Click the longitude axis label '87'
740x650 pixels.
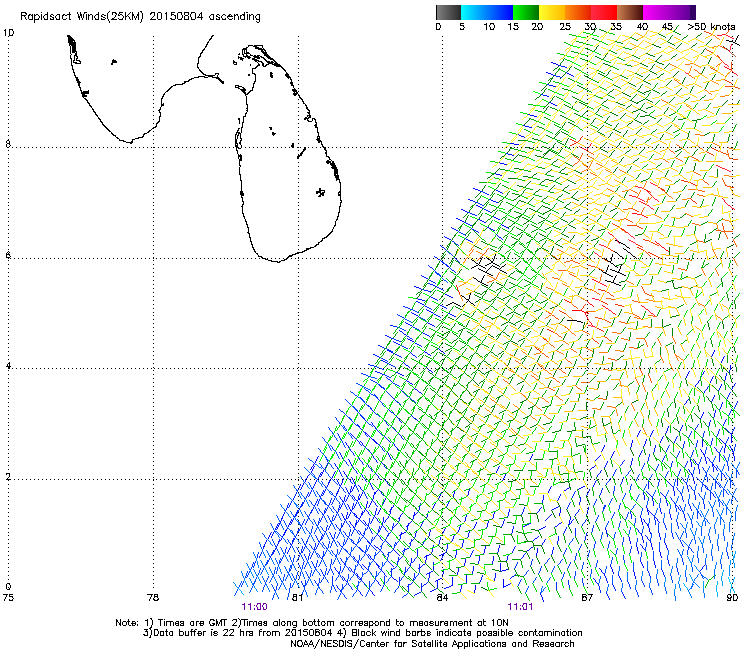pos(587,597)
